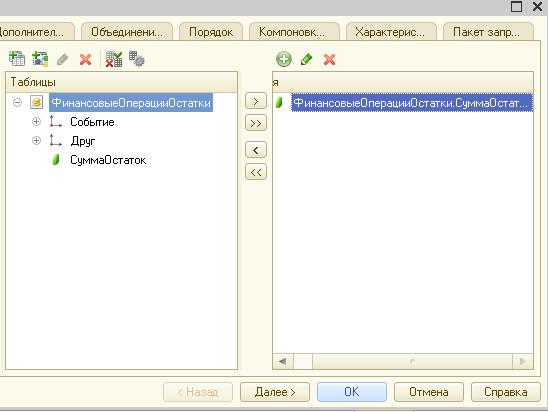Edit the selected field with green pencil icon

(x=307, y=59)
